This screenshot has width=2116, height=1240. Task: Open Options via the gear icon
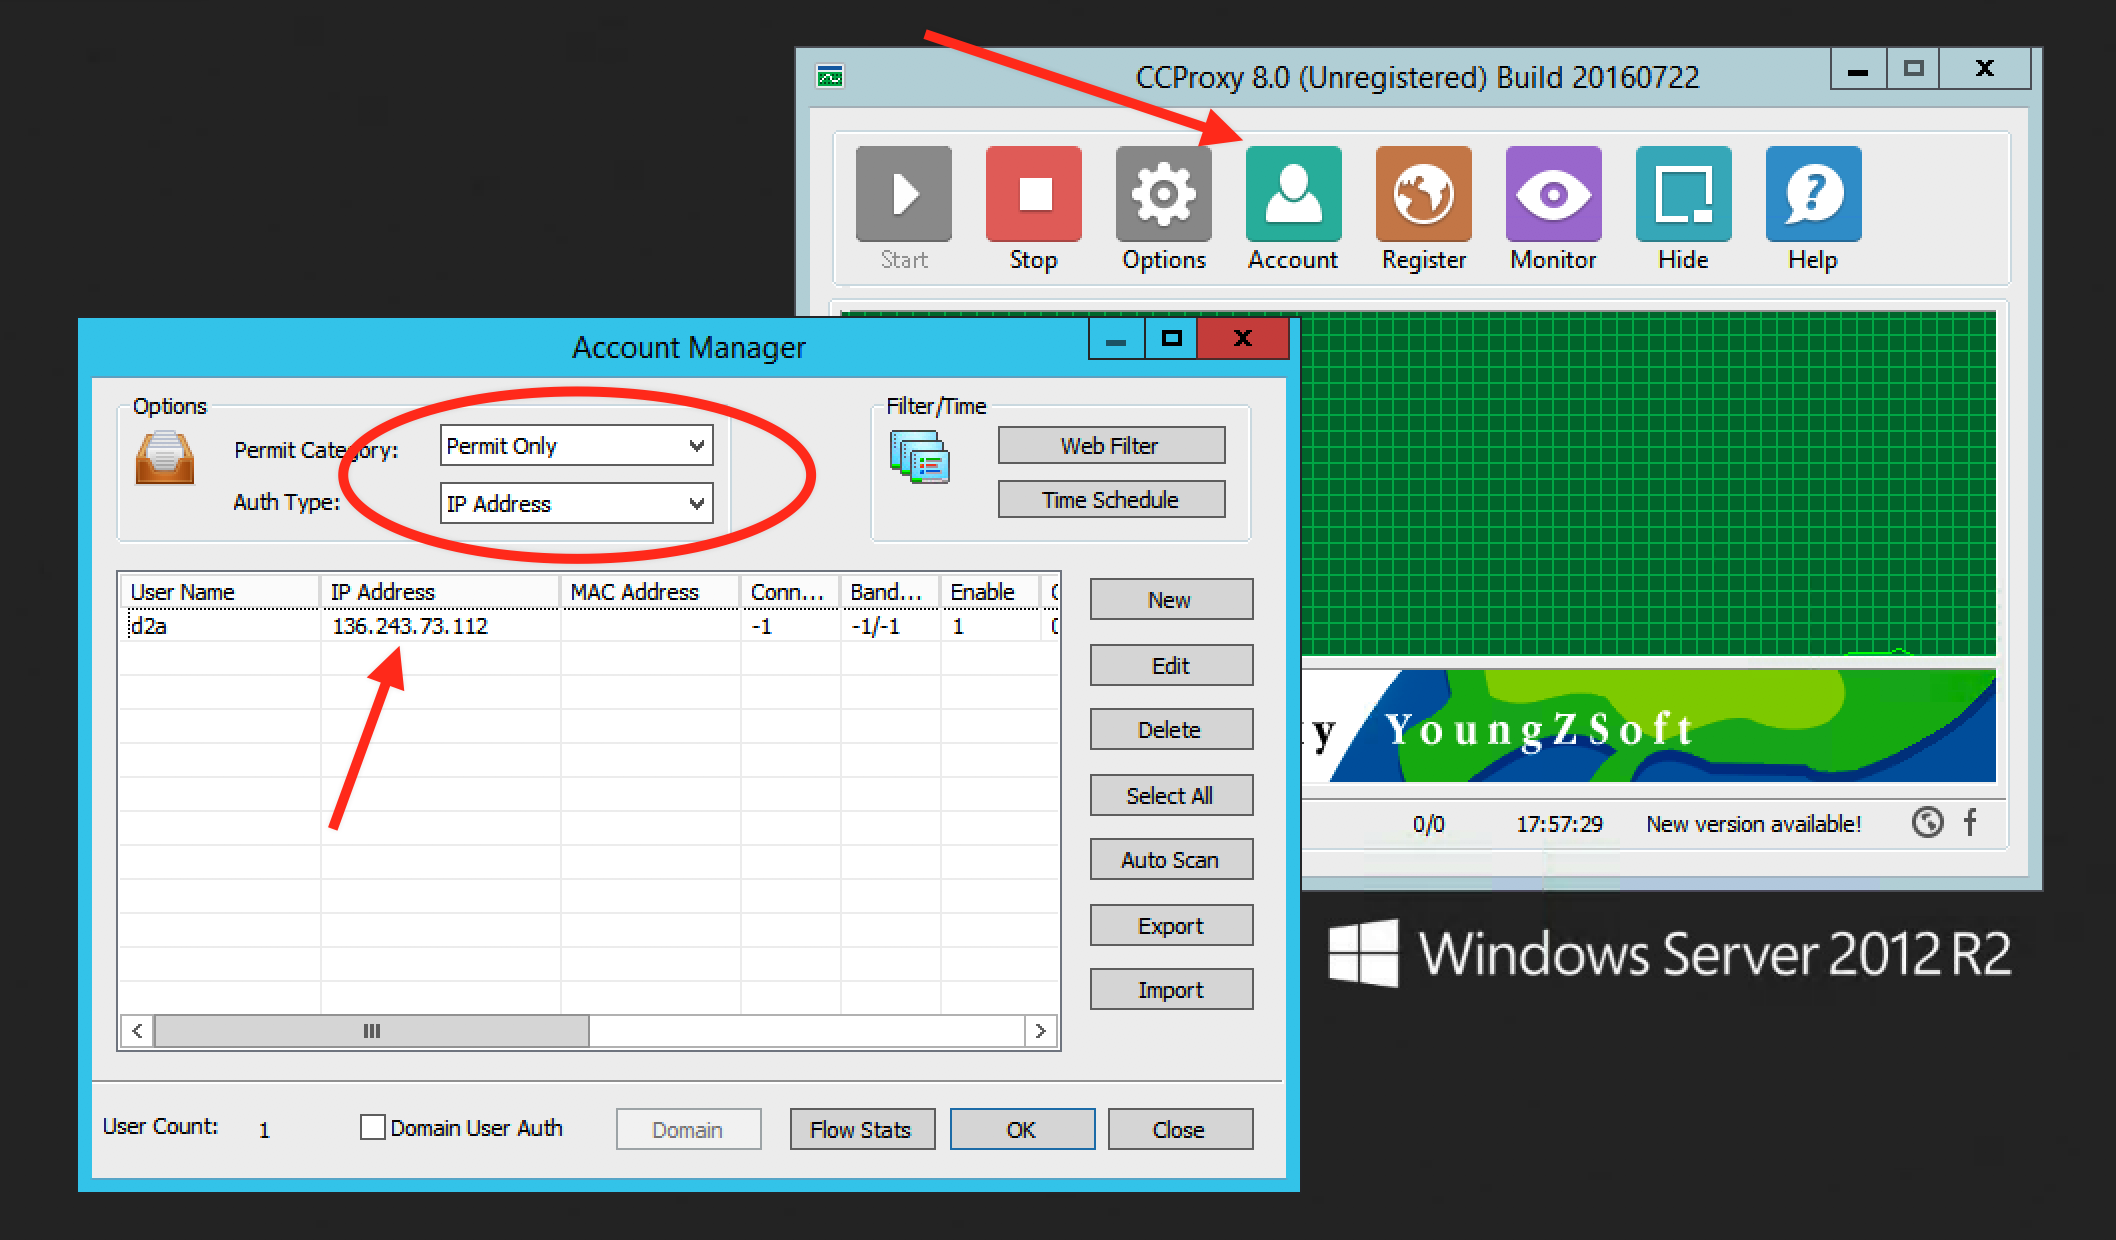[1163, 193]
